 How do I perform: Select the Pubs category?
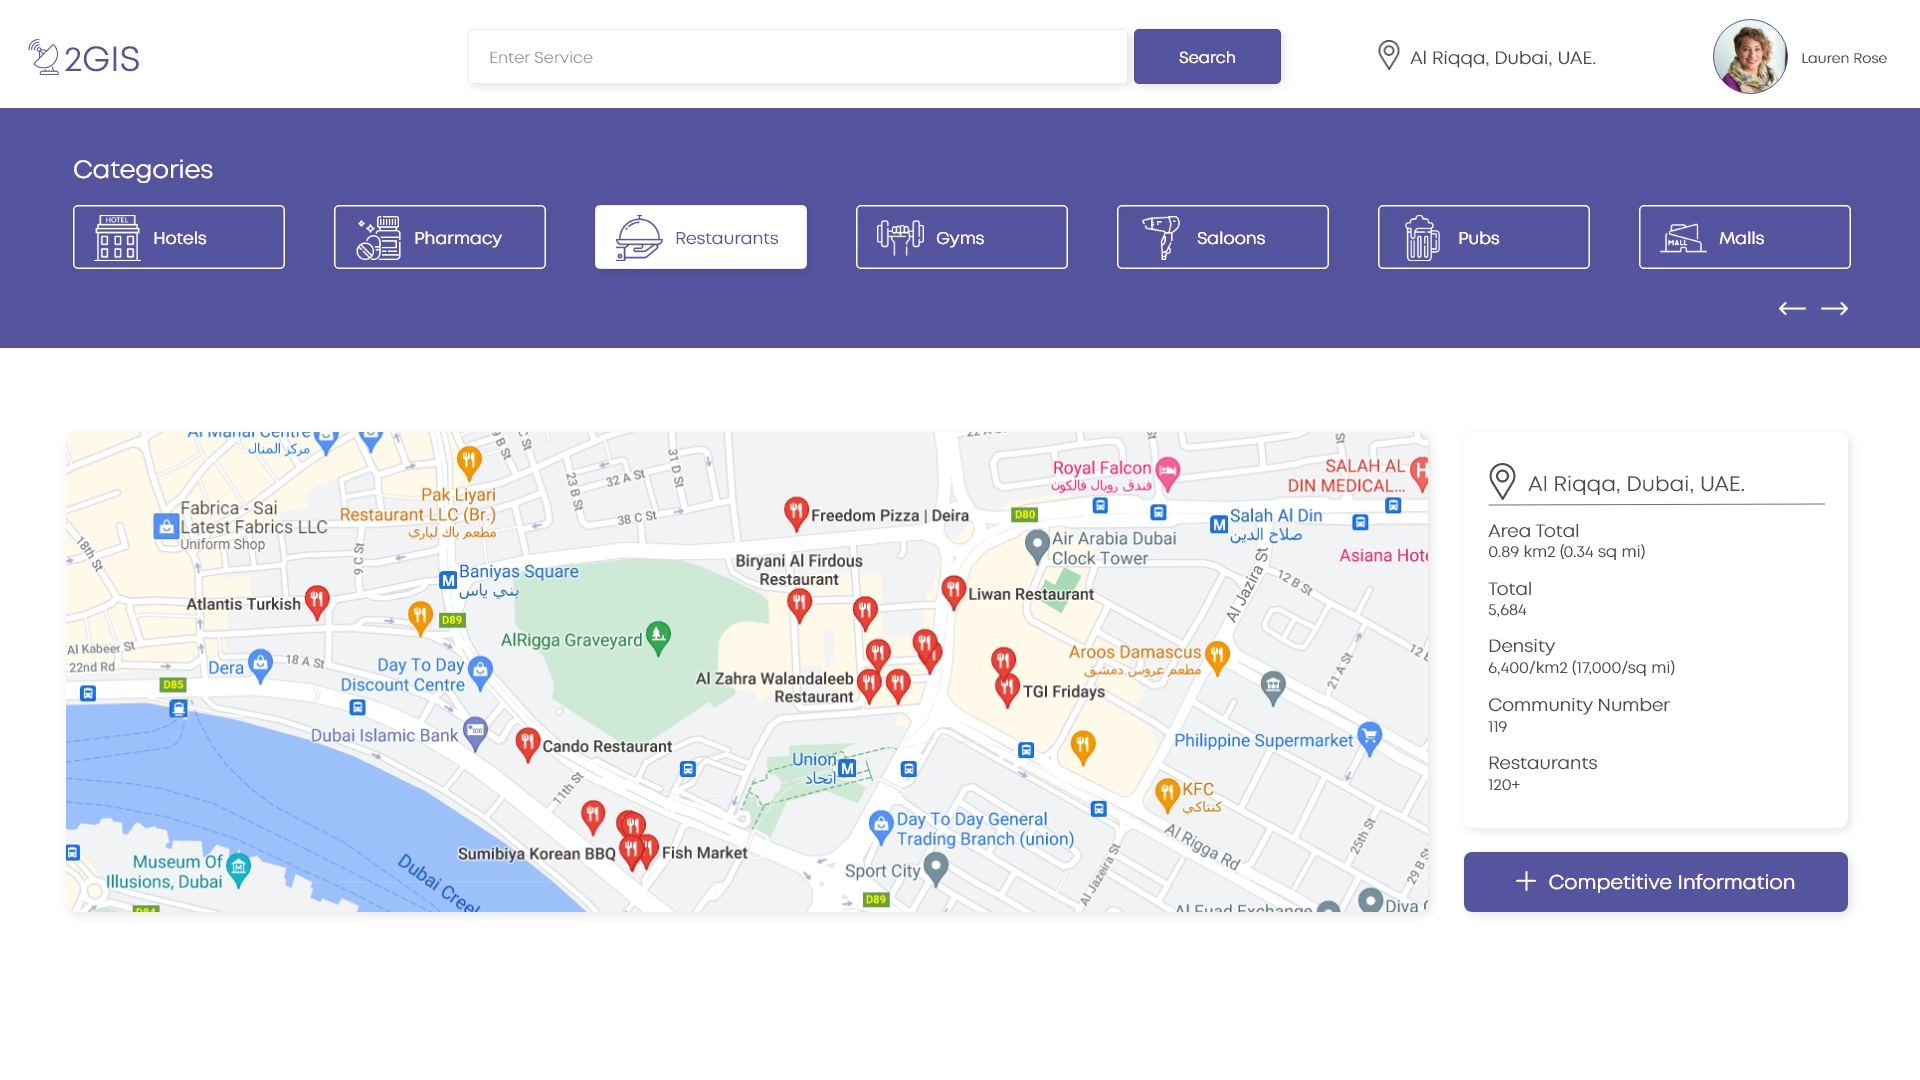tap(1484, 237)
